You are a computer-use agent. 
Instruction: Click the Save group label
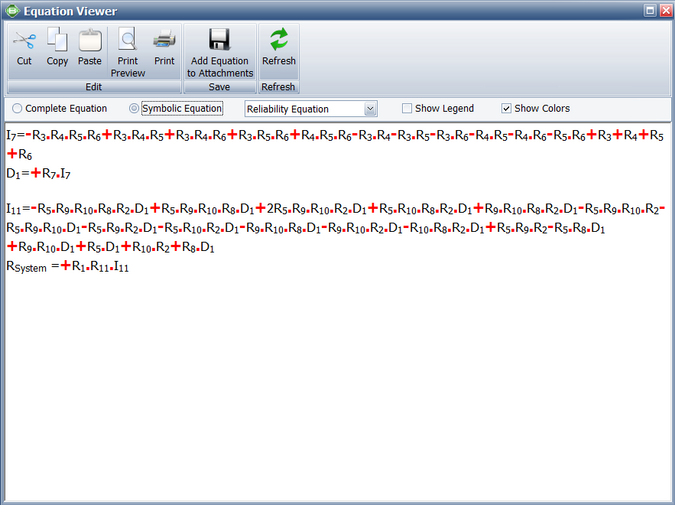pos(220,87)
